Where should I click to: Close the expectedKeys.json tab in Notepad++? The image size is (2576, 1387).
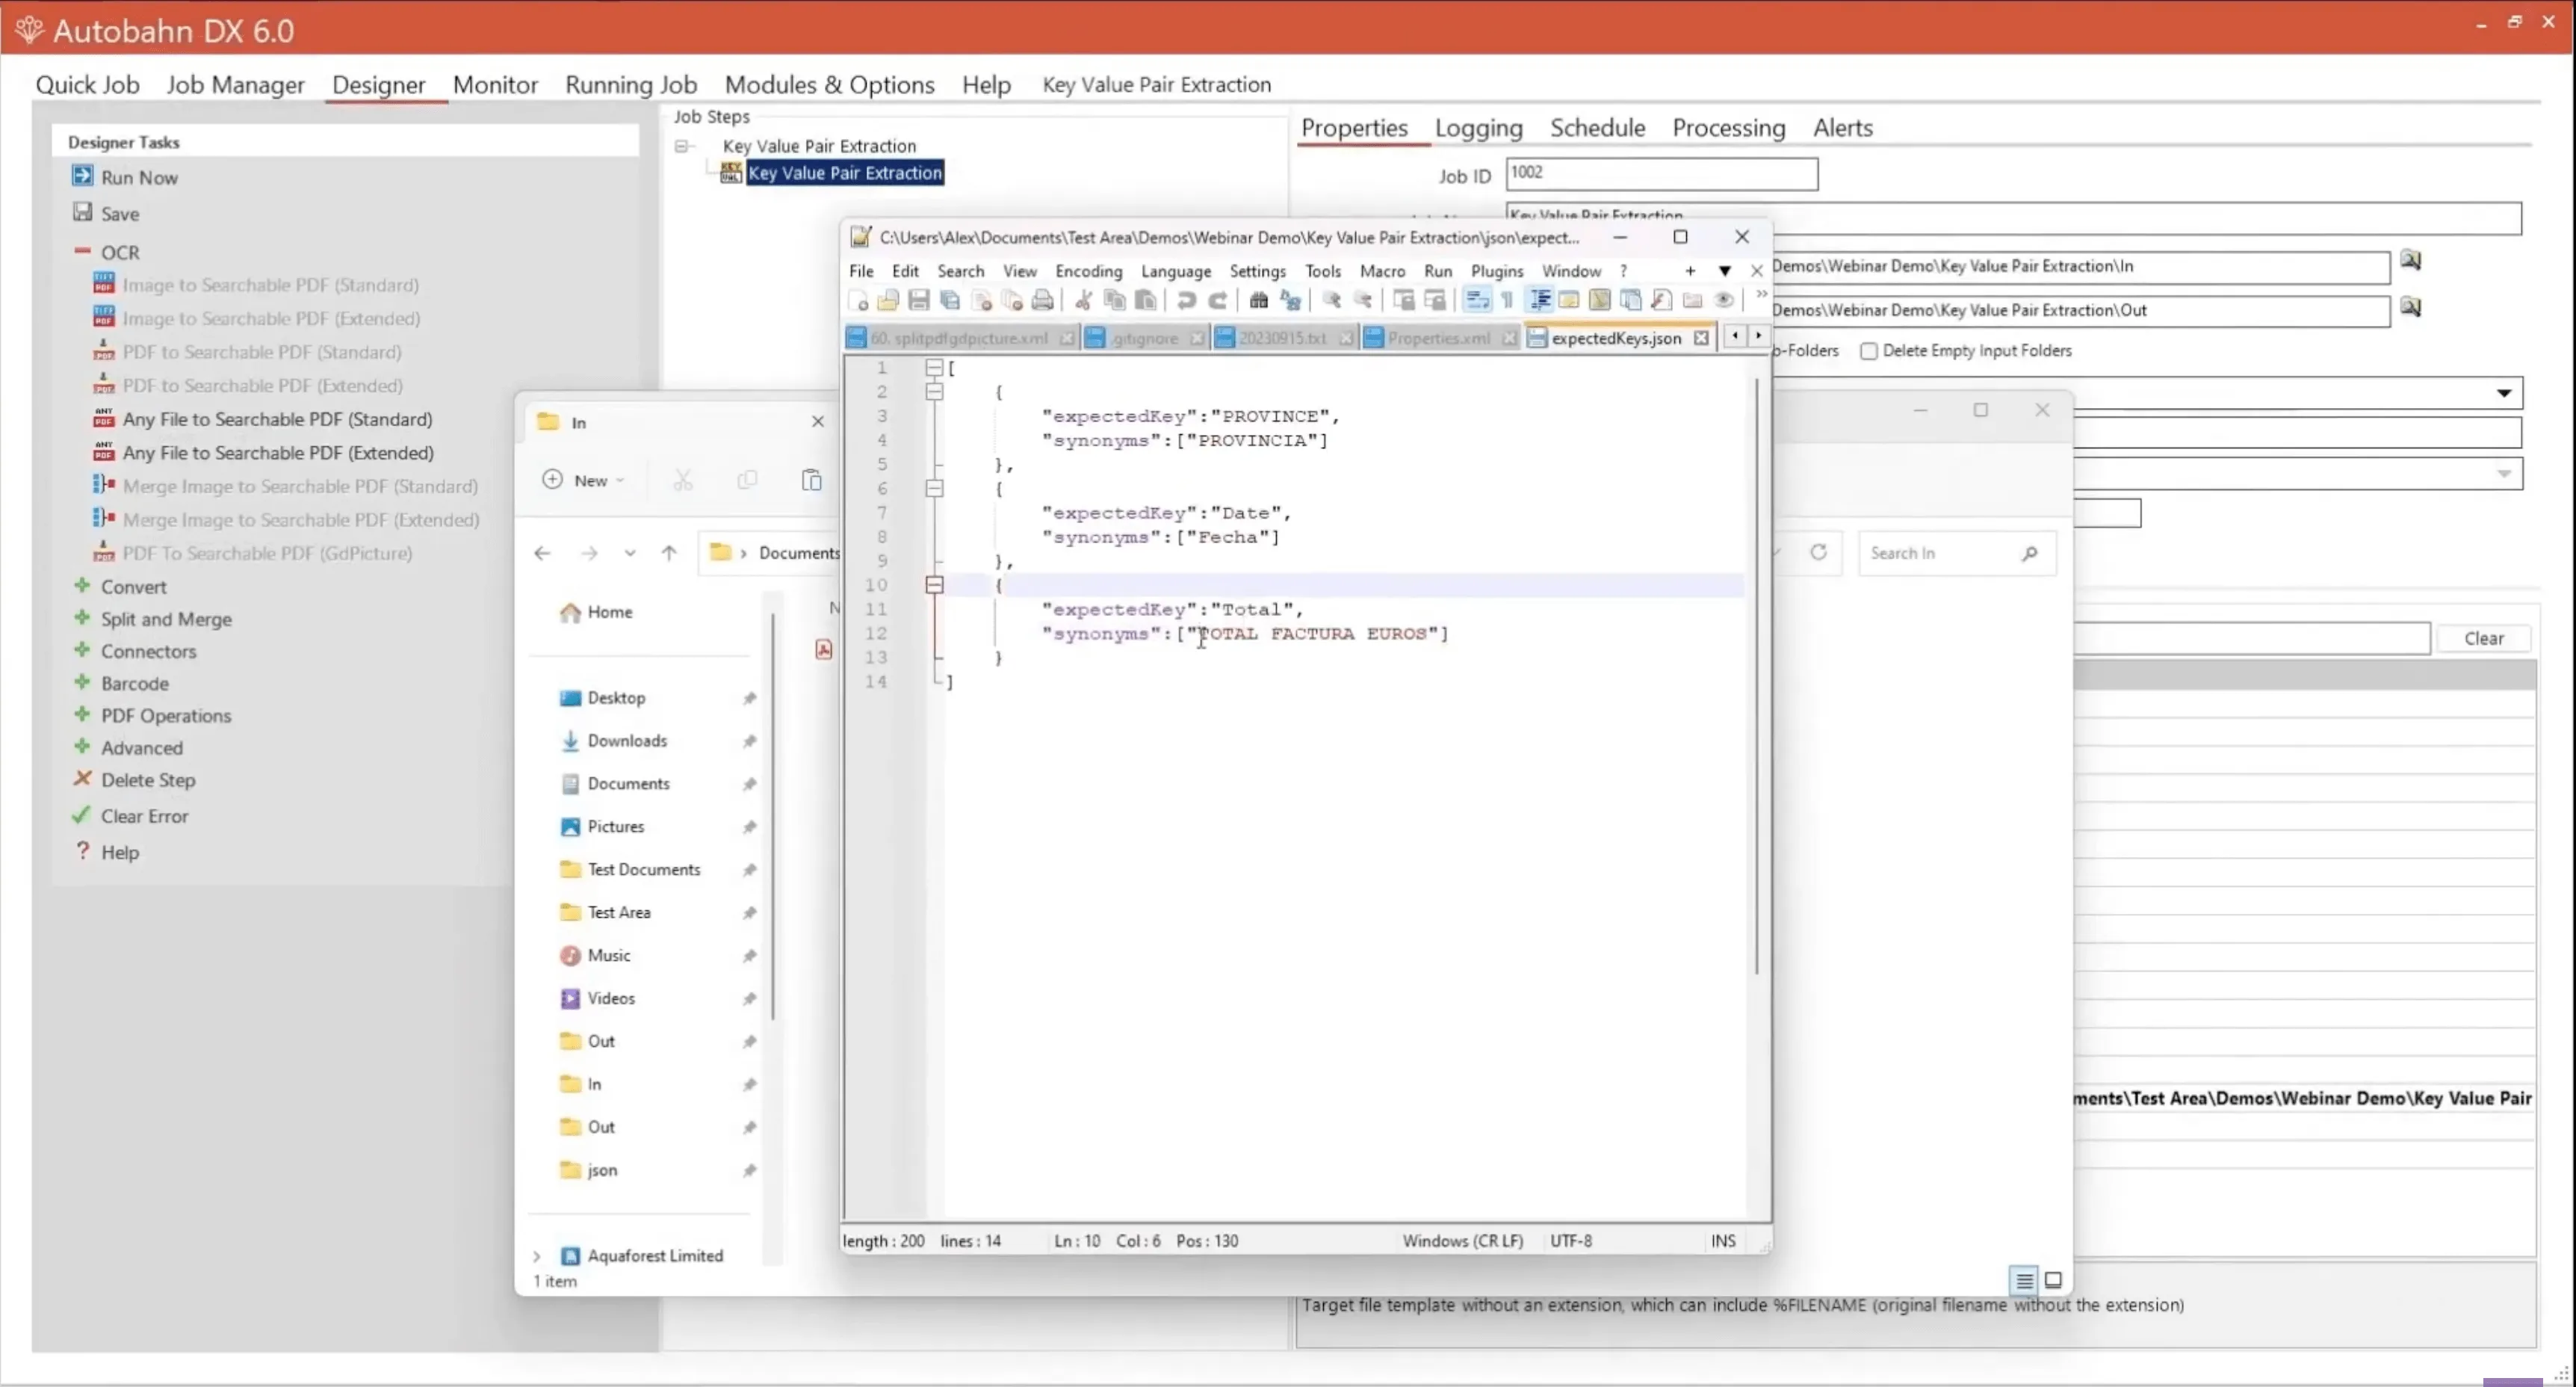click(1701, 338)
